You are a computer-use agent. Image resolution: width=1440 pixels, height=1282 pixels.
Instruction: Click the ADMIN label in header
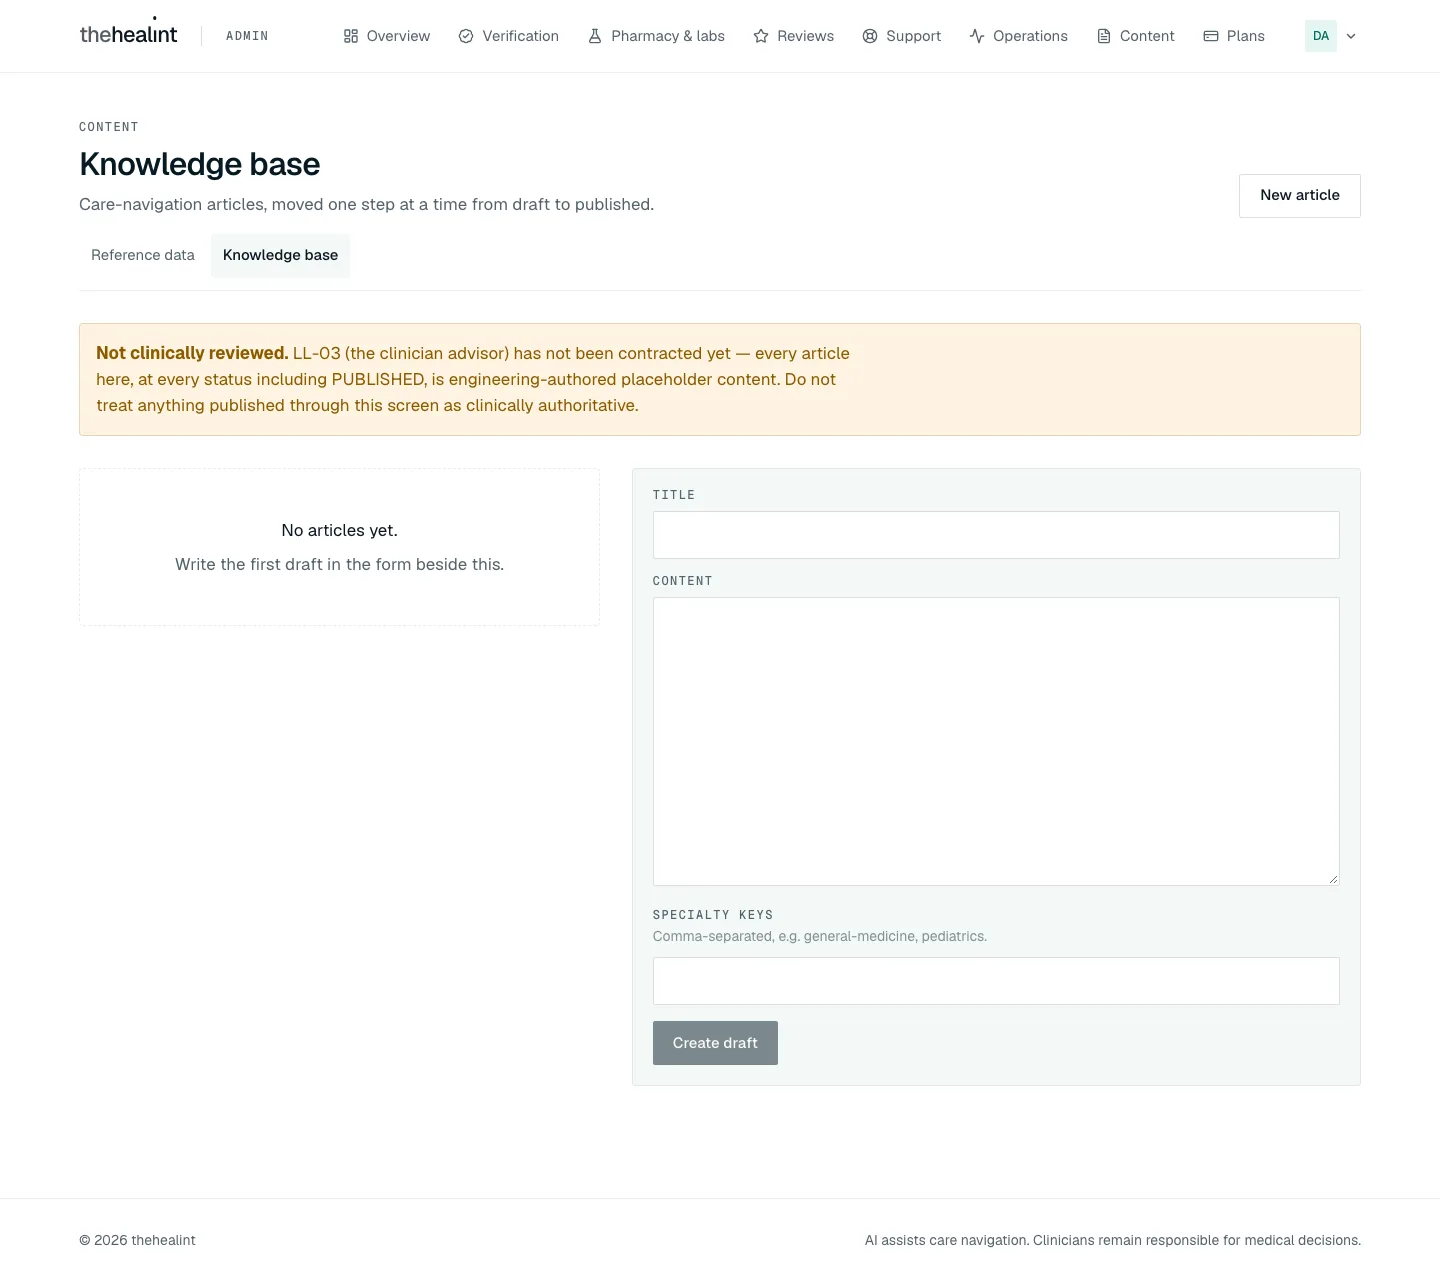(247, 36)
